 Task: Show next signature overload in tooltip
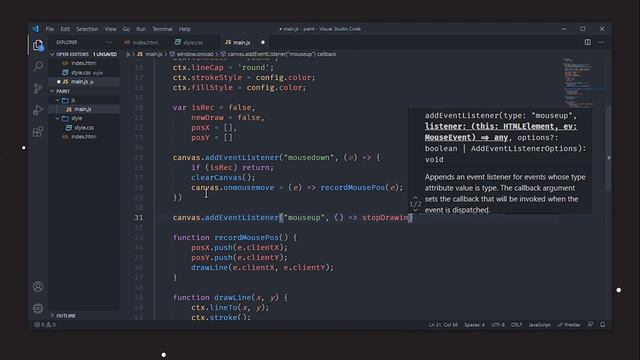tap(415, 210)
